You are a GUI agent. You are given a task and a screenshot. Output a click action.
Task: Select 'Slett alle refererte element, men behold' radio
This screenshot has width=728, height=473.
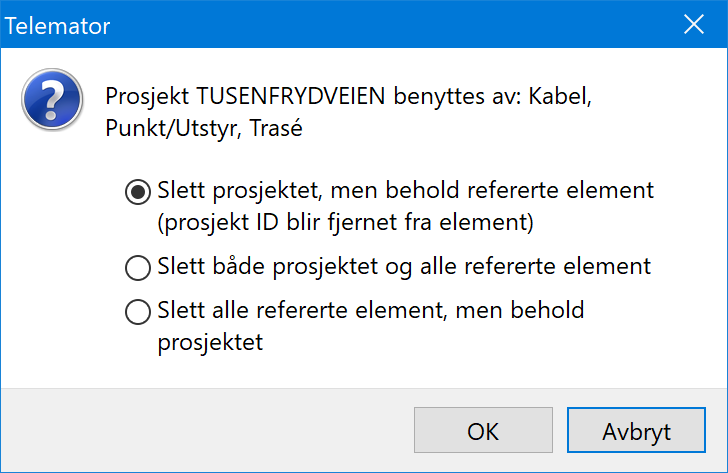[x=138, y=311]
